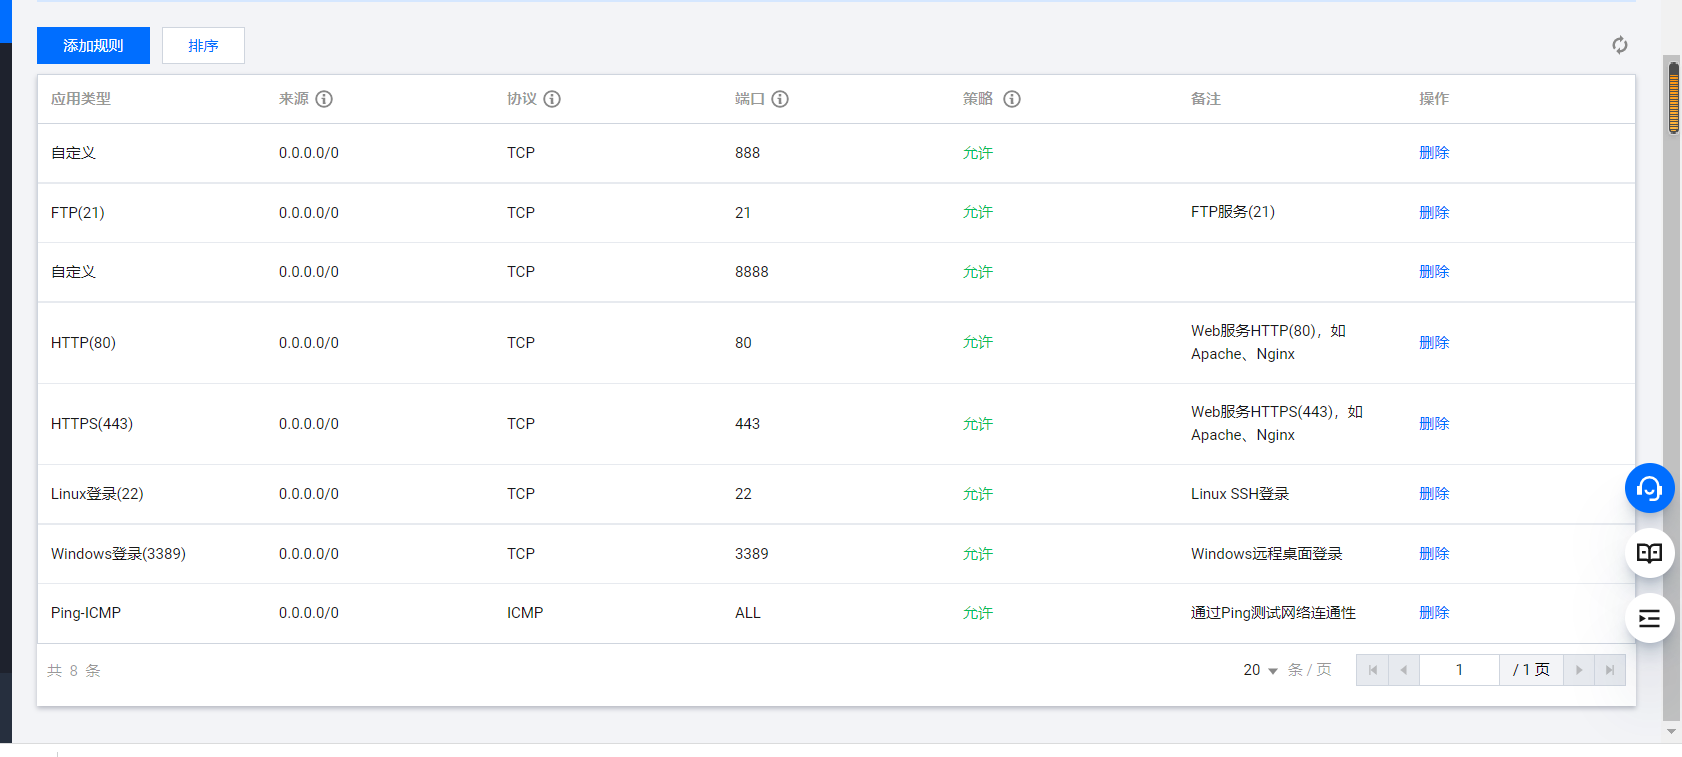Click port value 3389
The image size is (1682, 757).
click(752, 554)
